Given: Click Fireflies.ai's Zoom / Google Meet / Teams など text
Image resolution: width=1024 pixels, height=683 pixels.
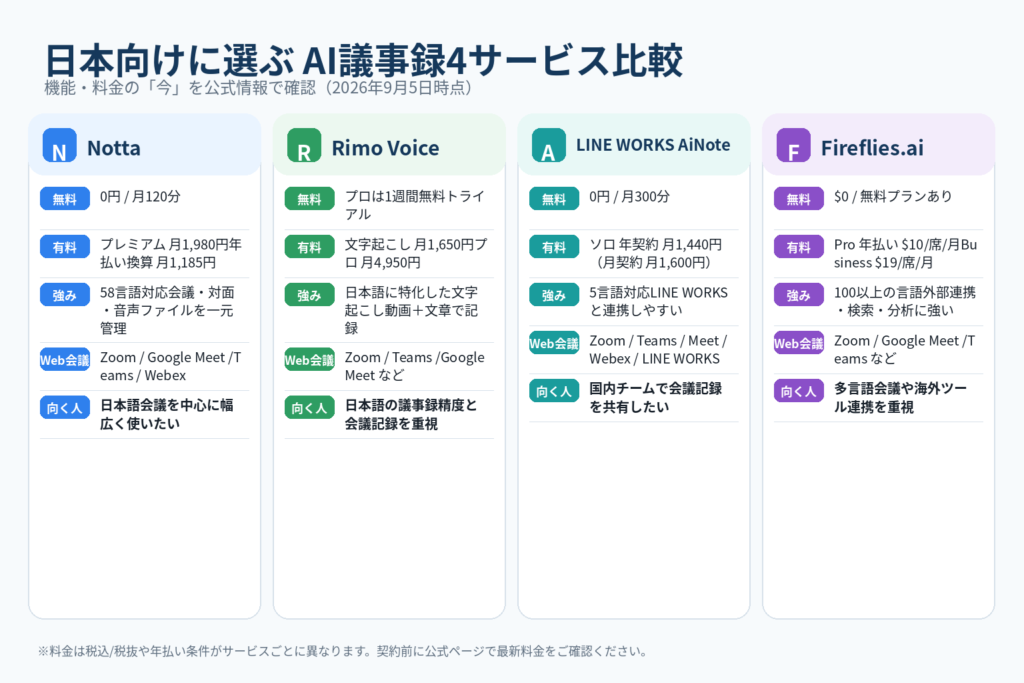Looking at the screenshot, I should coord(904,349).
